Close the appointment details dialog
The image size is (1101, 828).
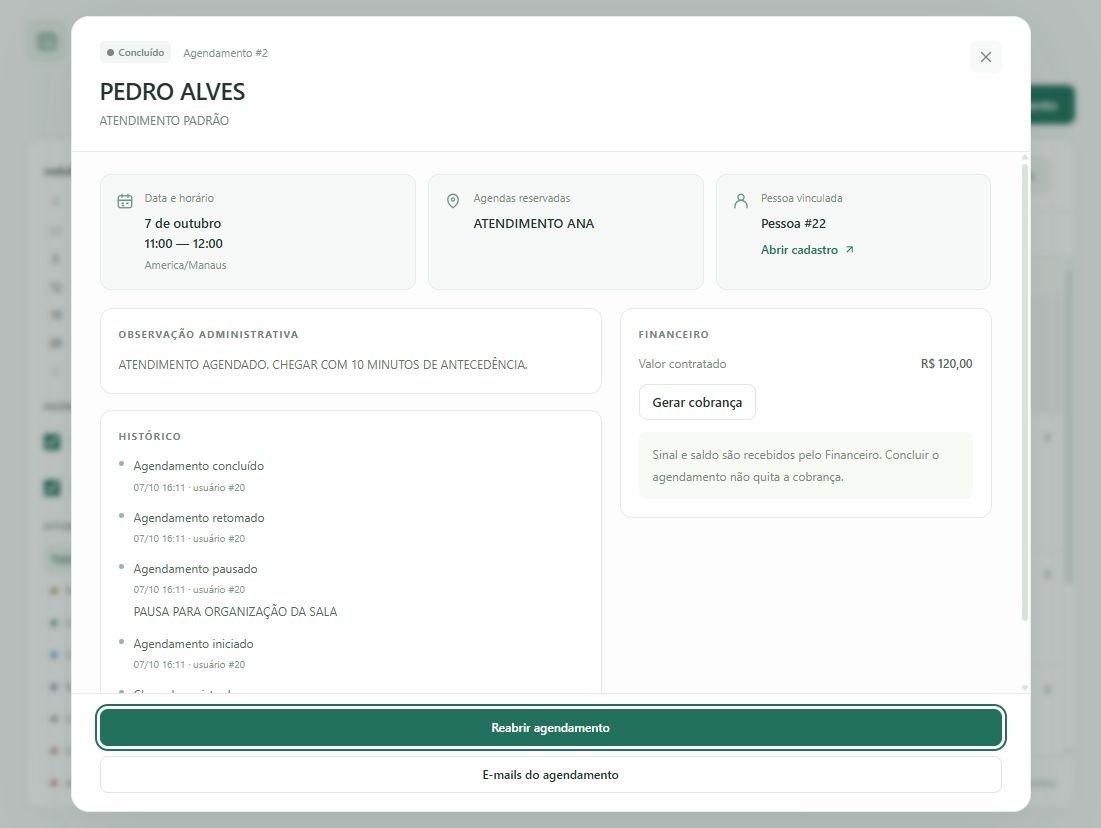985,57
